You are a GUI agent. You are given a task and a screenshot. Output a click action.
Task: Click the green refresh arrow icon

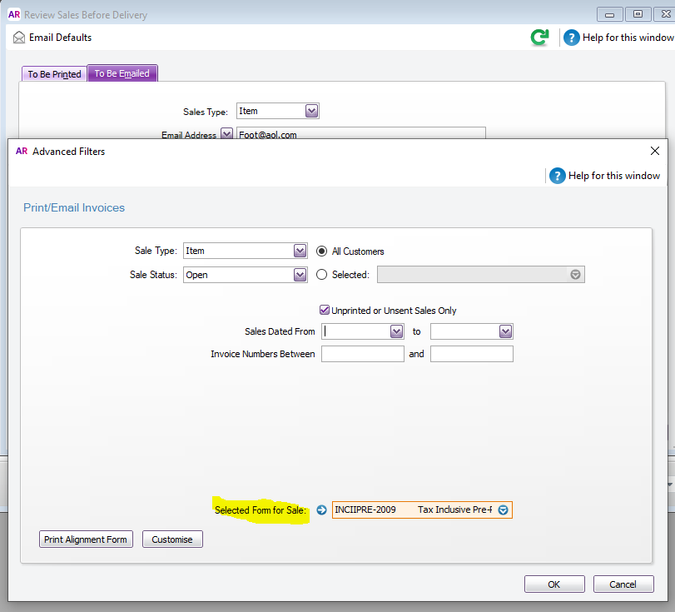click(540, 37)
